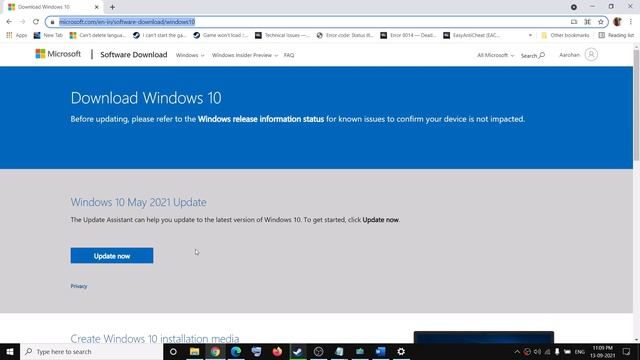Open the clock and date flyout
The image size is (640, 360).
click(x=602, y=351)
